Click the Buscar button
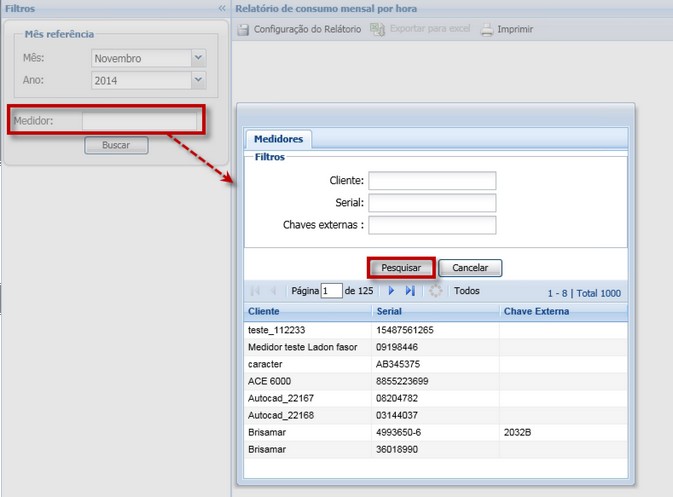Viewport: 673px width, 497px height. [116, 145]
